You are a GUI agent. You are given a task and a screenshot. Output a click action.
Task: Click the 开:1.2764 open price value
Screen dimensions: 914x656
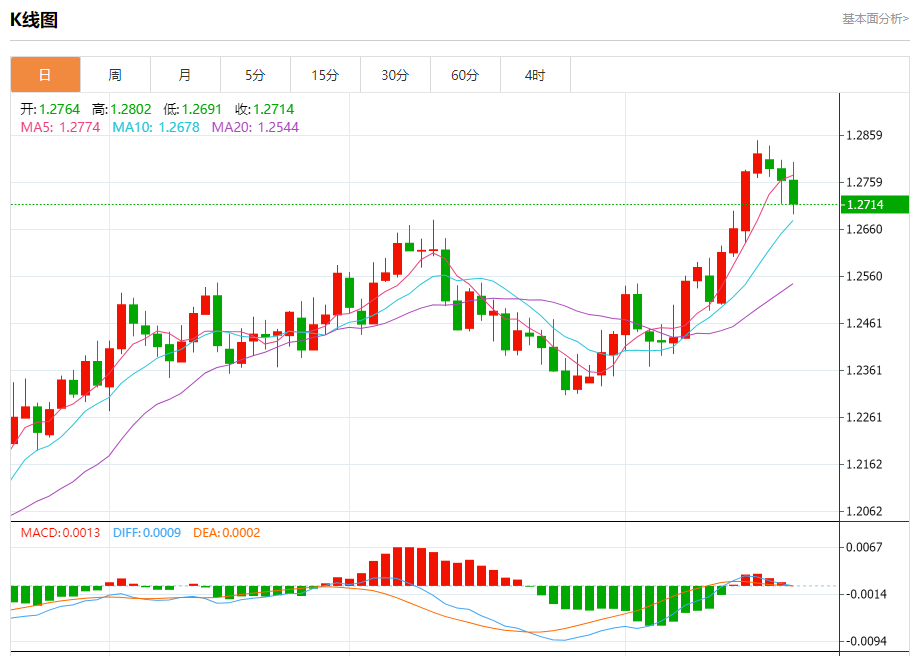[x=50, y=109]
